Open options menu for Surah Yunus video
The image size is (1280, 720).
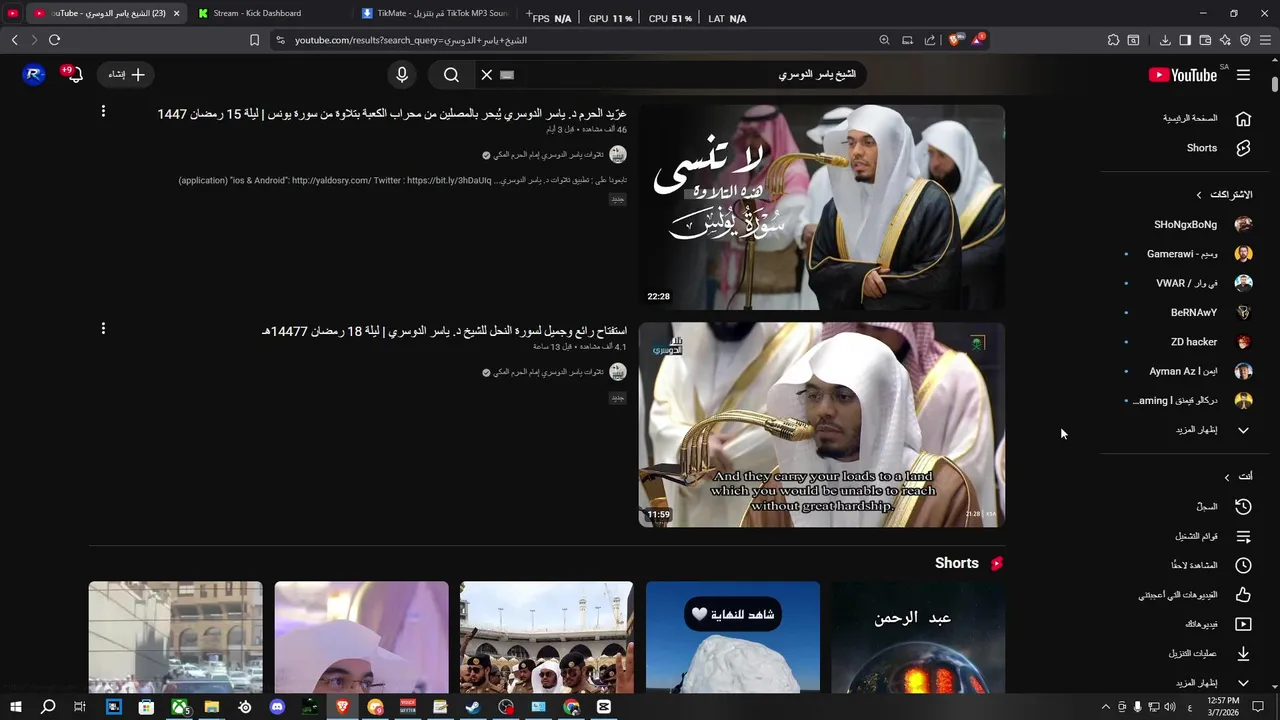click(x=103, y=112)
